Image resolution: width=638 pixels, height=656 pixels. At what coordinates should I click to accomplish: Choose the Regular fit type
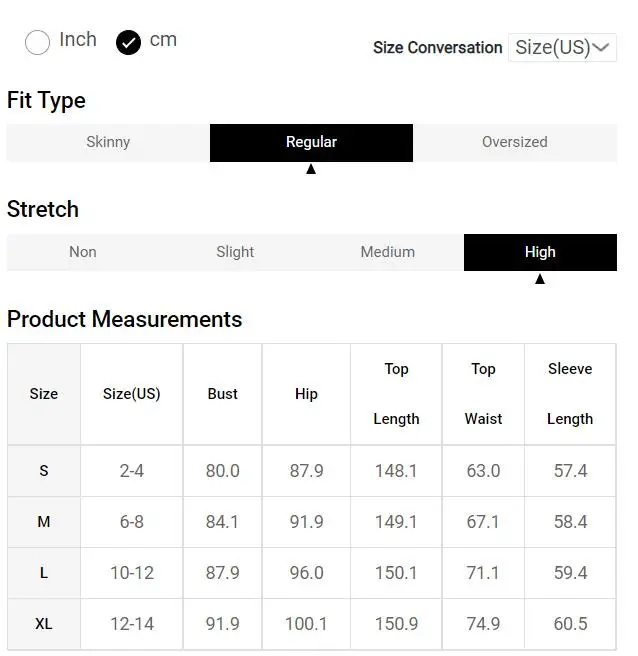(311, 143)
